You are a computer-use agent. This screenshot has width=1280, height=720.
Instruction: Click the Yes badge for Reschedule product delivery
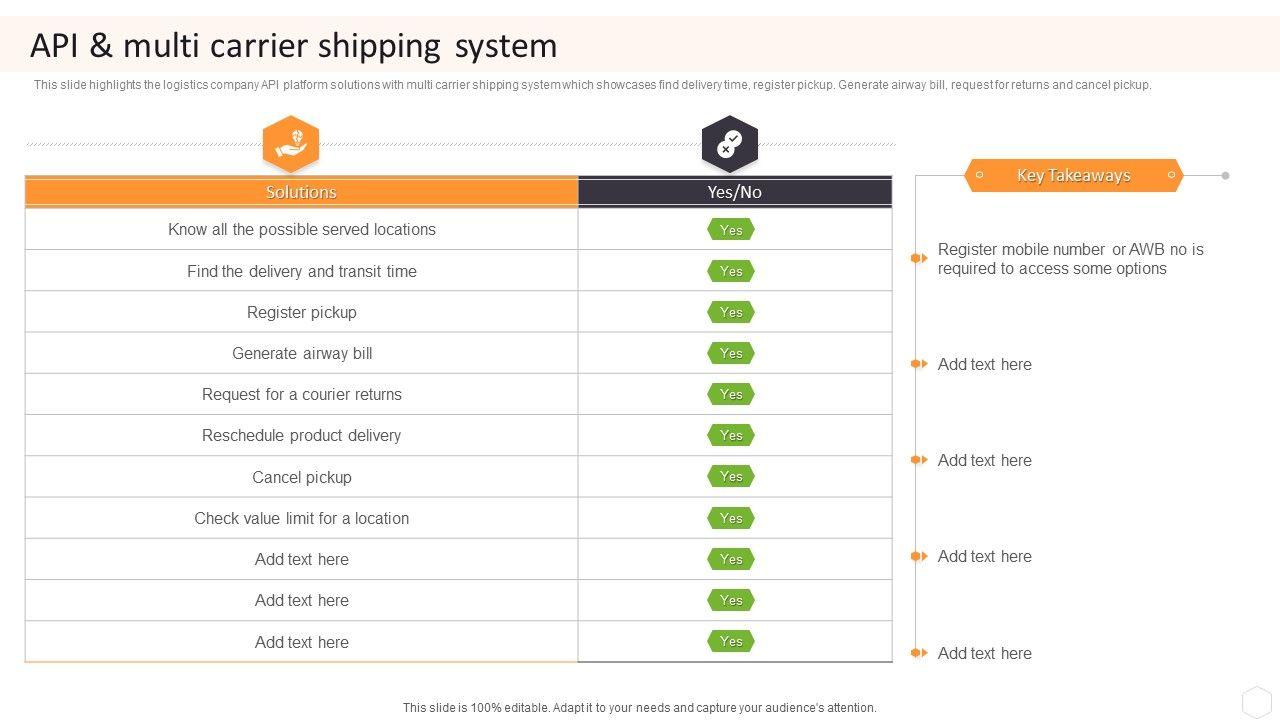(x=731, y=435)
